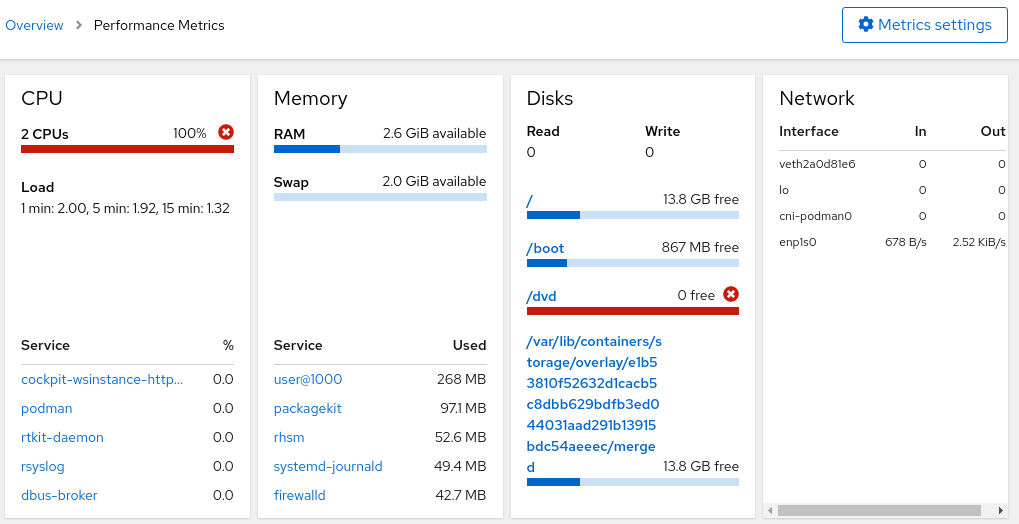Open the rsyslog service entry
This screenshot has height=524, width=1019.
44,466
